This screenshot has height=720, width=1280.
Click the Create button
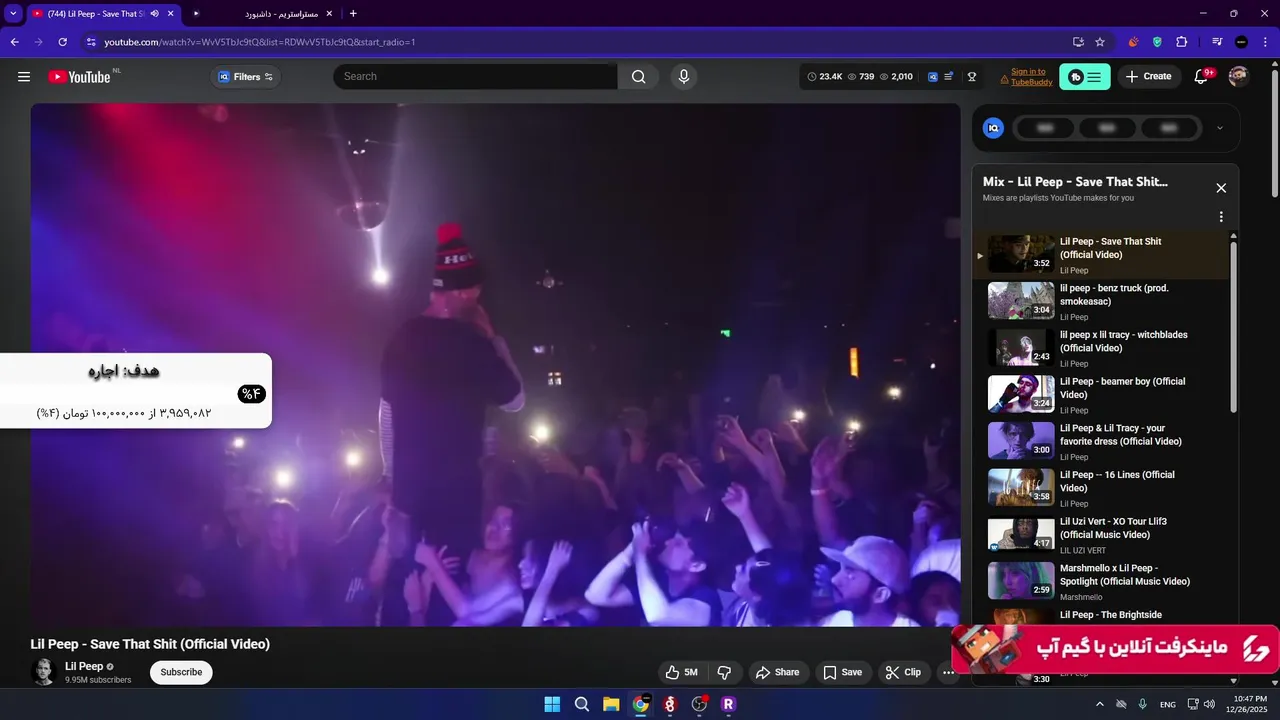click(x=1149, y=77)
